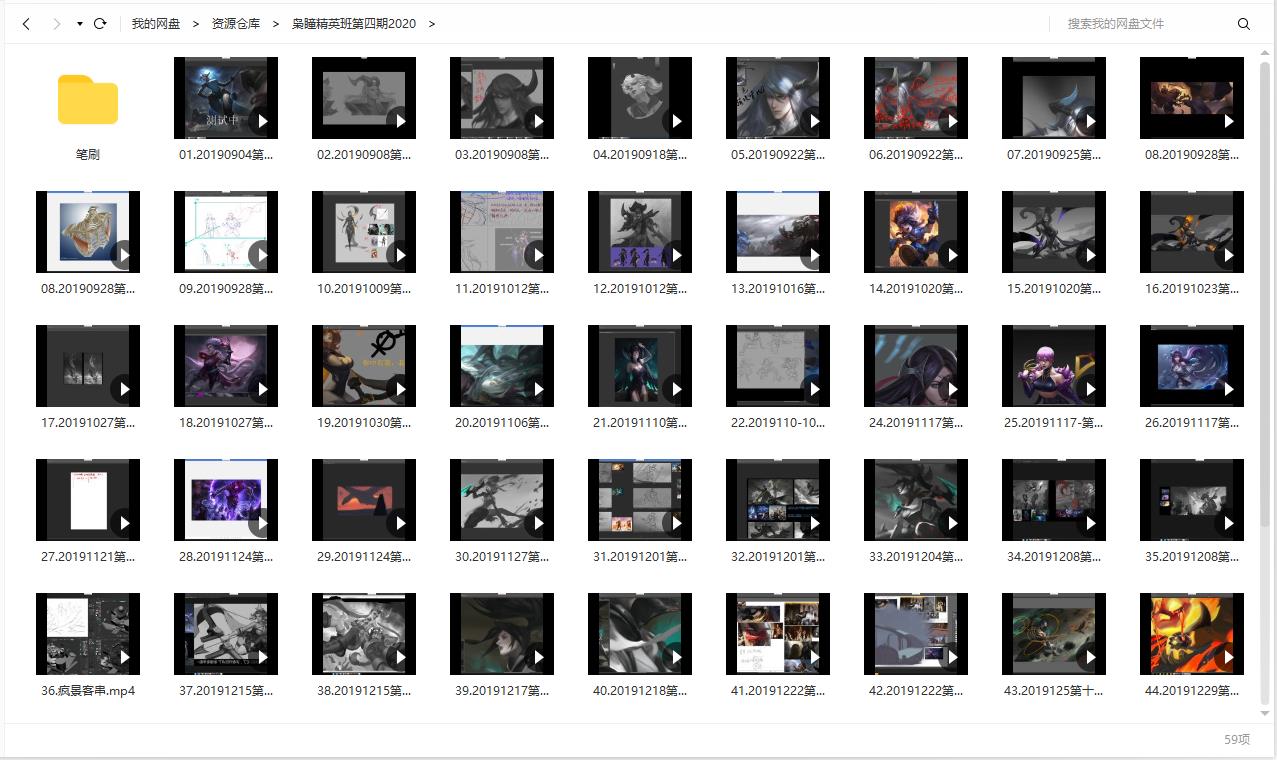Screen dimensions: 1277x760
Task: Go back with the left arrow
Action: coord(26,24)
